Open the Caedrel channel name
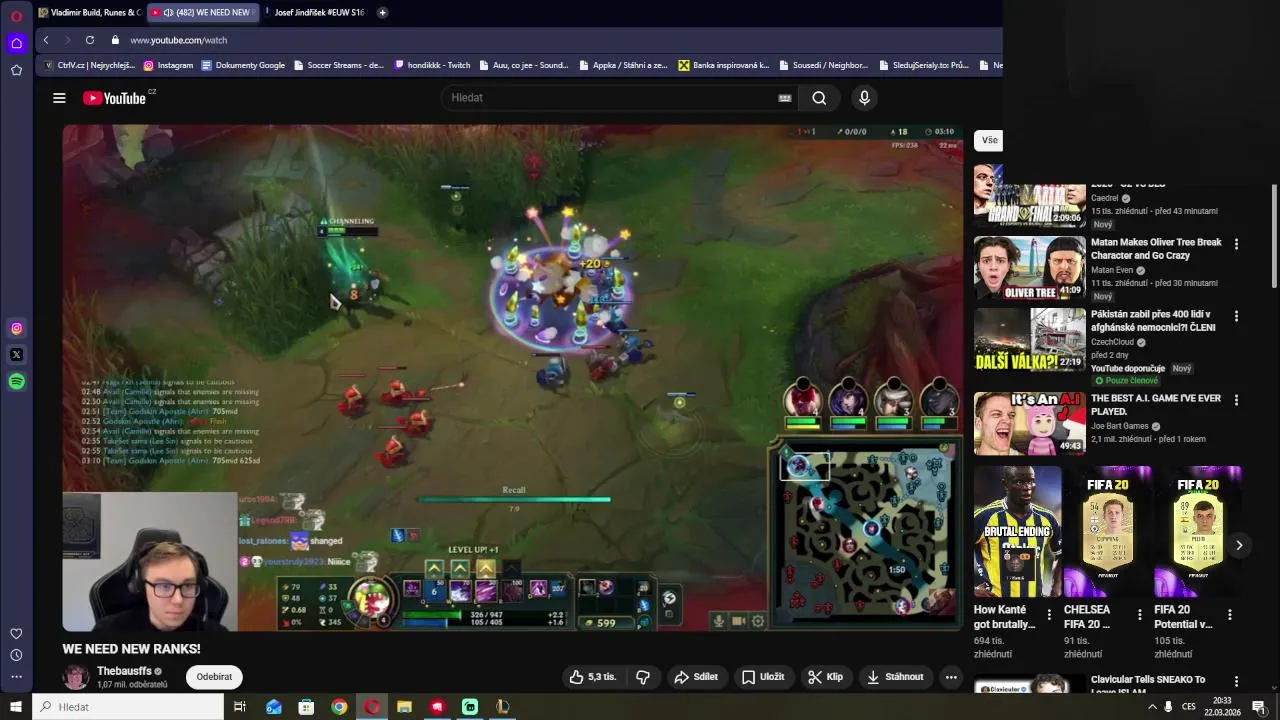 (x=1104, y=198)
